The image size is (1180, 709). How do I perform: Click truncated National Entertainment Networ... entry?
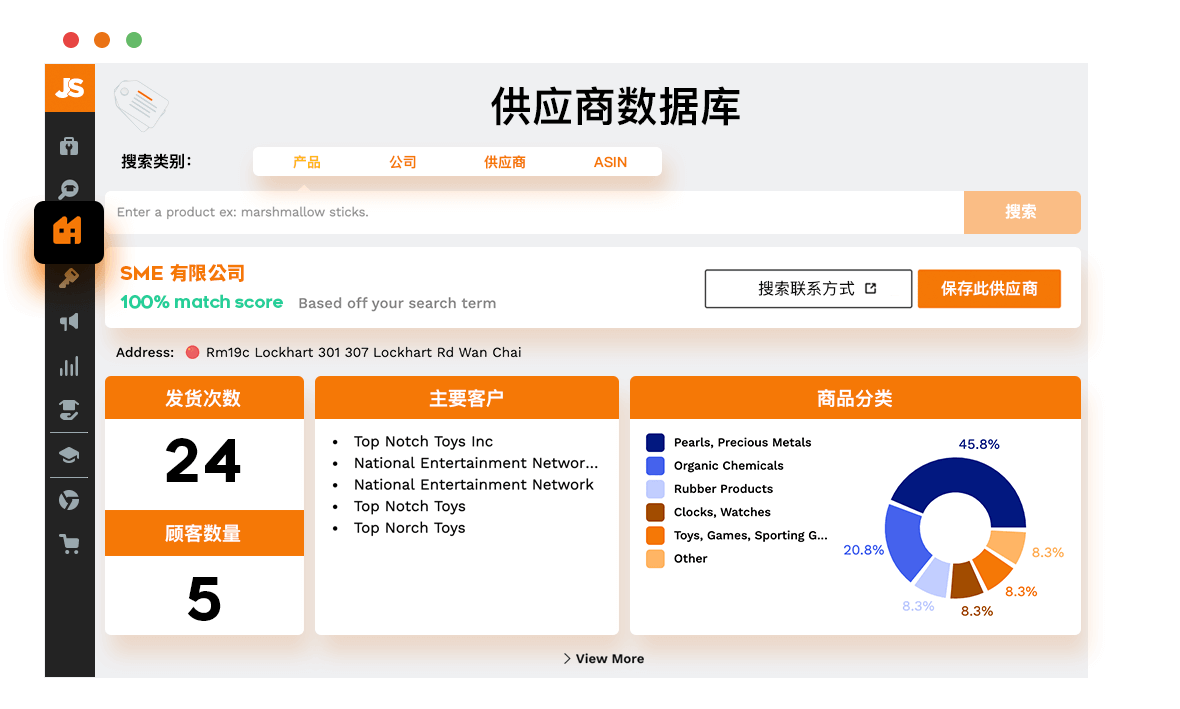pyautogui.click(x=476, y=463)
